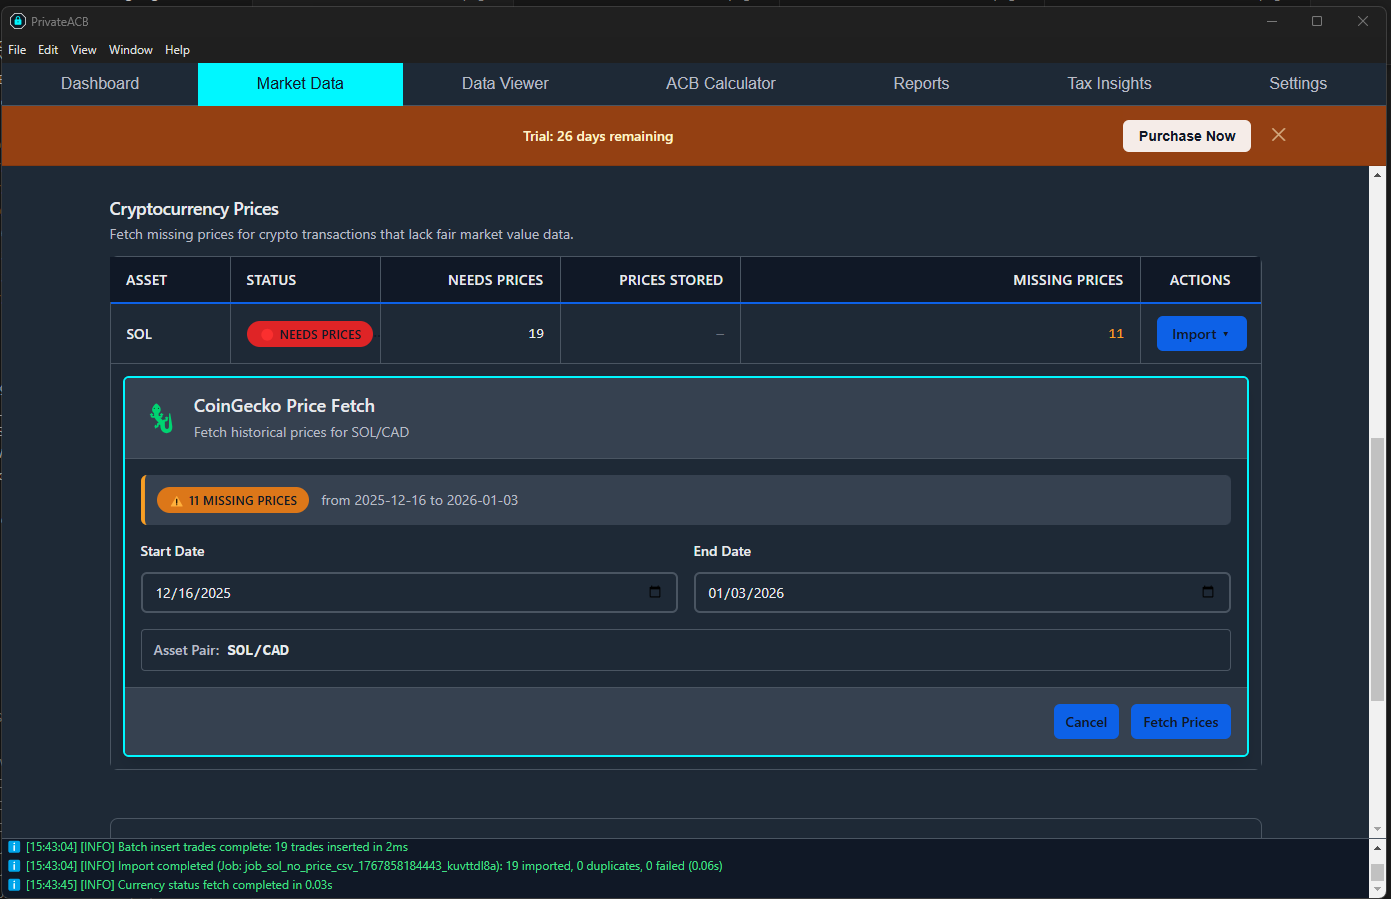The image size is (1391, 899).
Task: Switch to the Dashboard tab
Action: 100,84
